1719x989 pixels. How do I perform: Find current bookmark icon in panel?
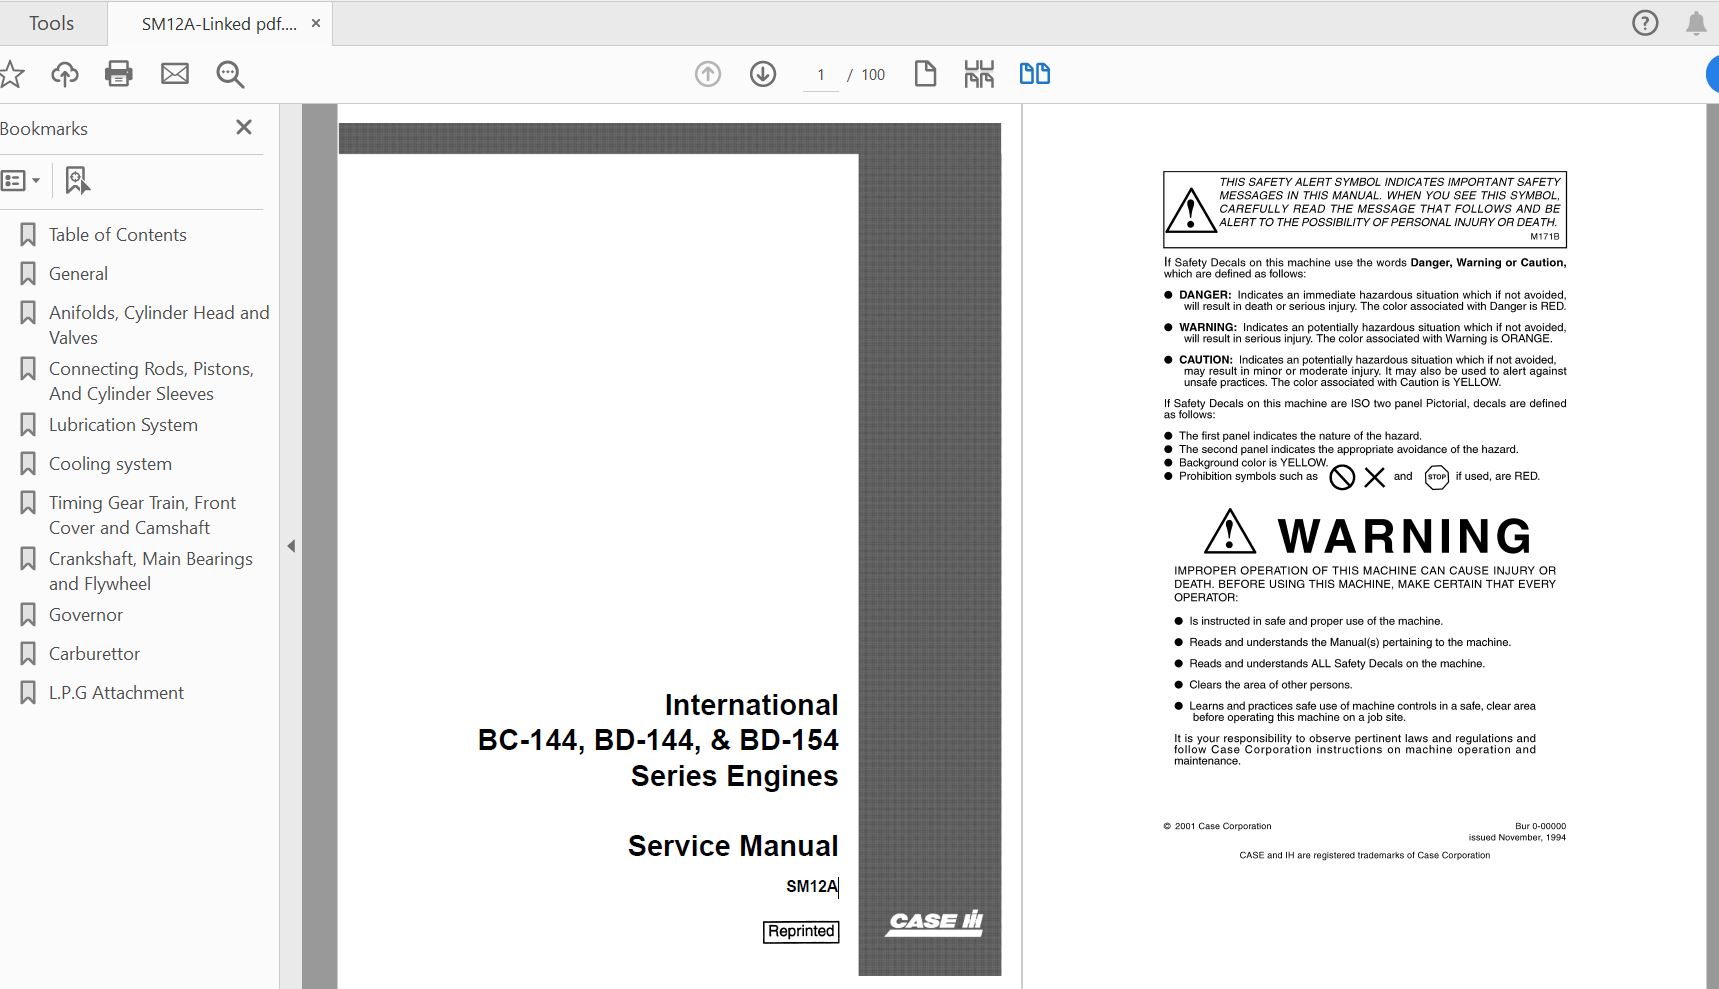[x=77, y=180]
